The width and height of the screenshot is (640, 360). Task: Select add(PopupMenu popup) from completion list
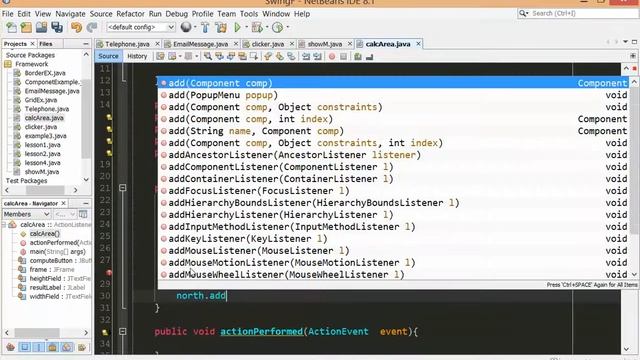pos(393,95)
